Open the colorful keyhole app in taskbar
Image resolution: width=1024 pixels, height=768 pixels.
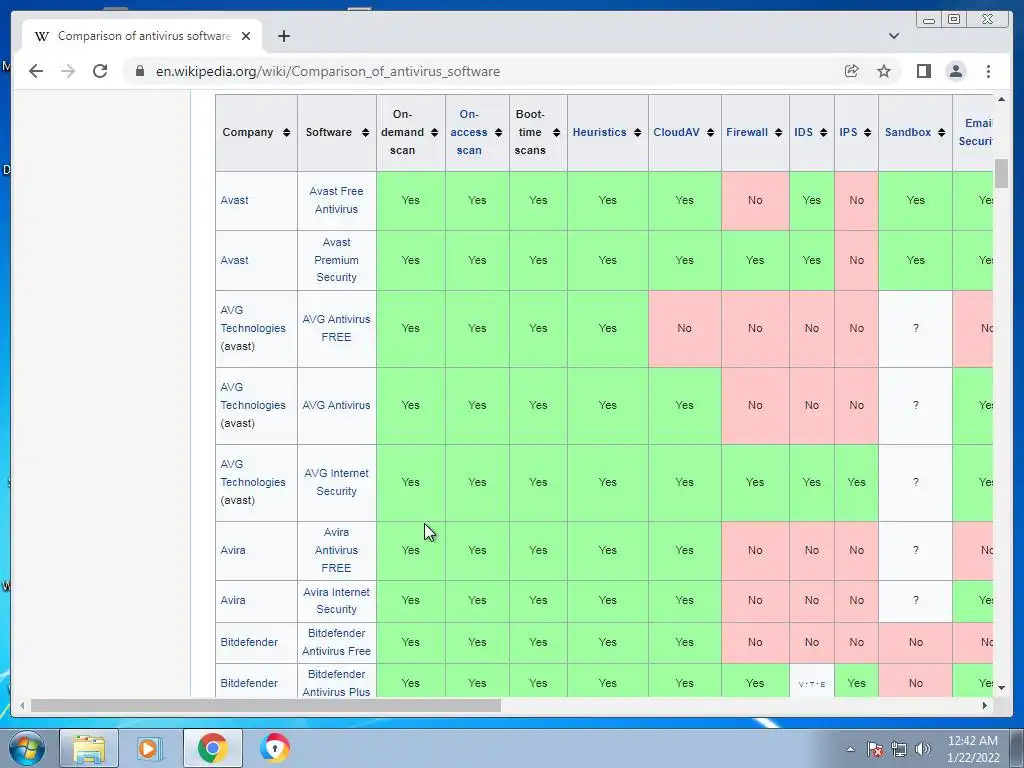click(275, 748)
